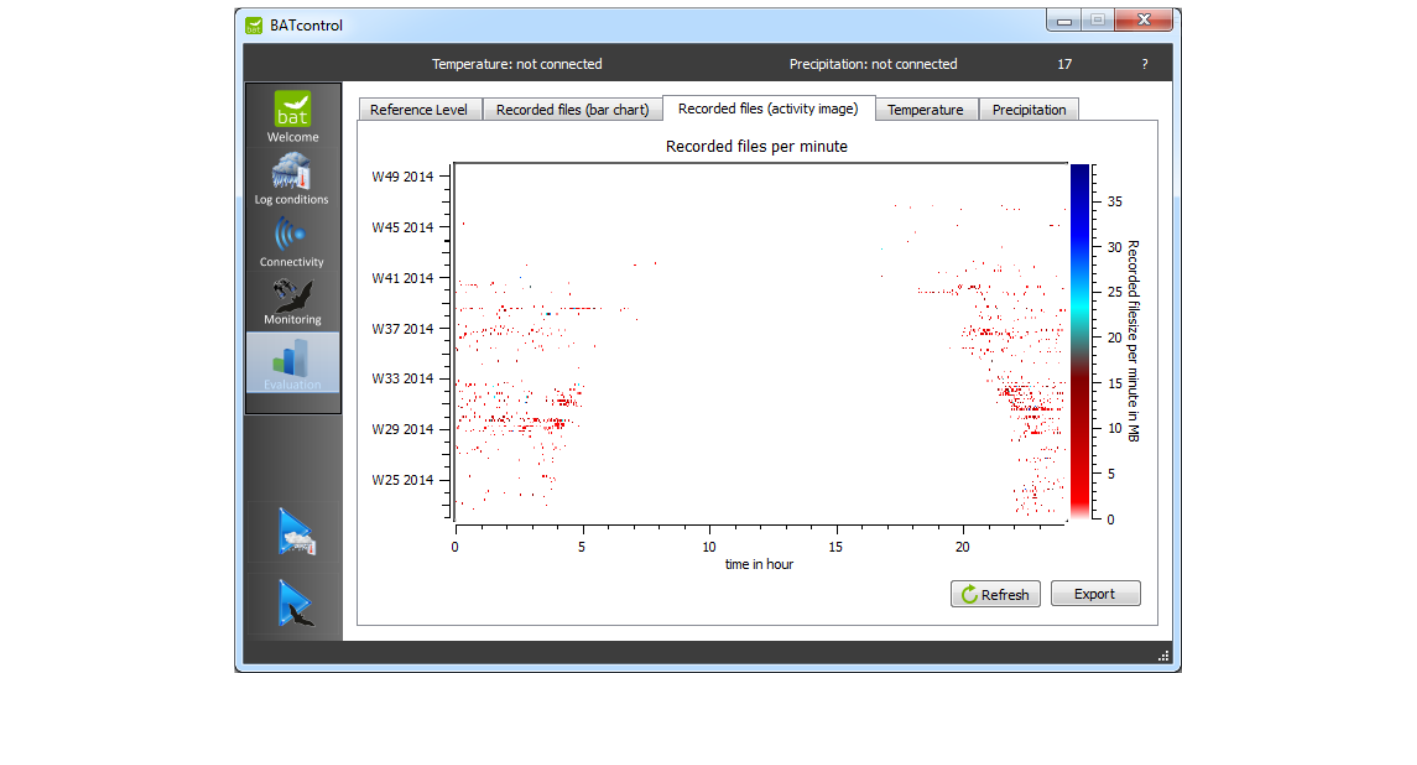Viewport: 1417px width, 765px height.
Task: Click the BATcontrol title bar app icon
Action: [x=254, y=25]
